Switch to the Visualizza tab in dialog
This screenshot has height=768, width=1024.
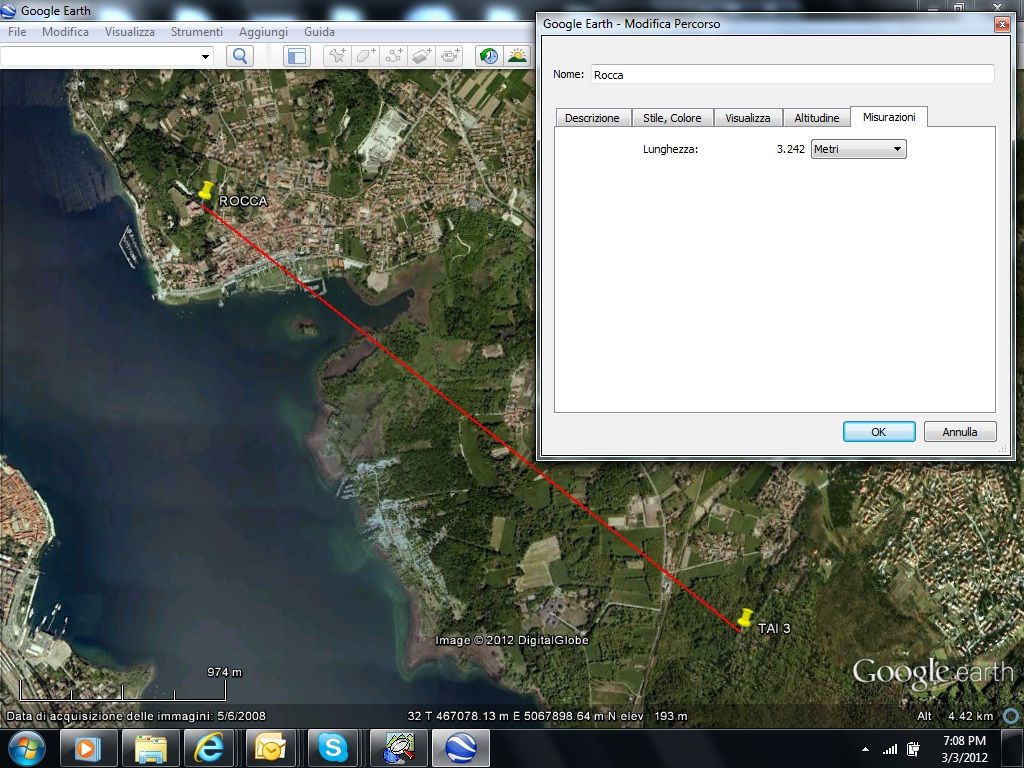pos(748,118)
